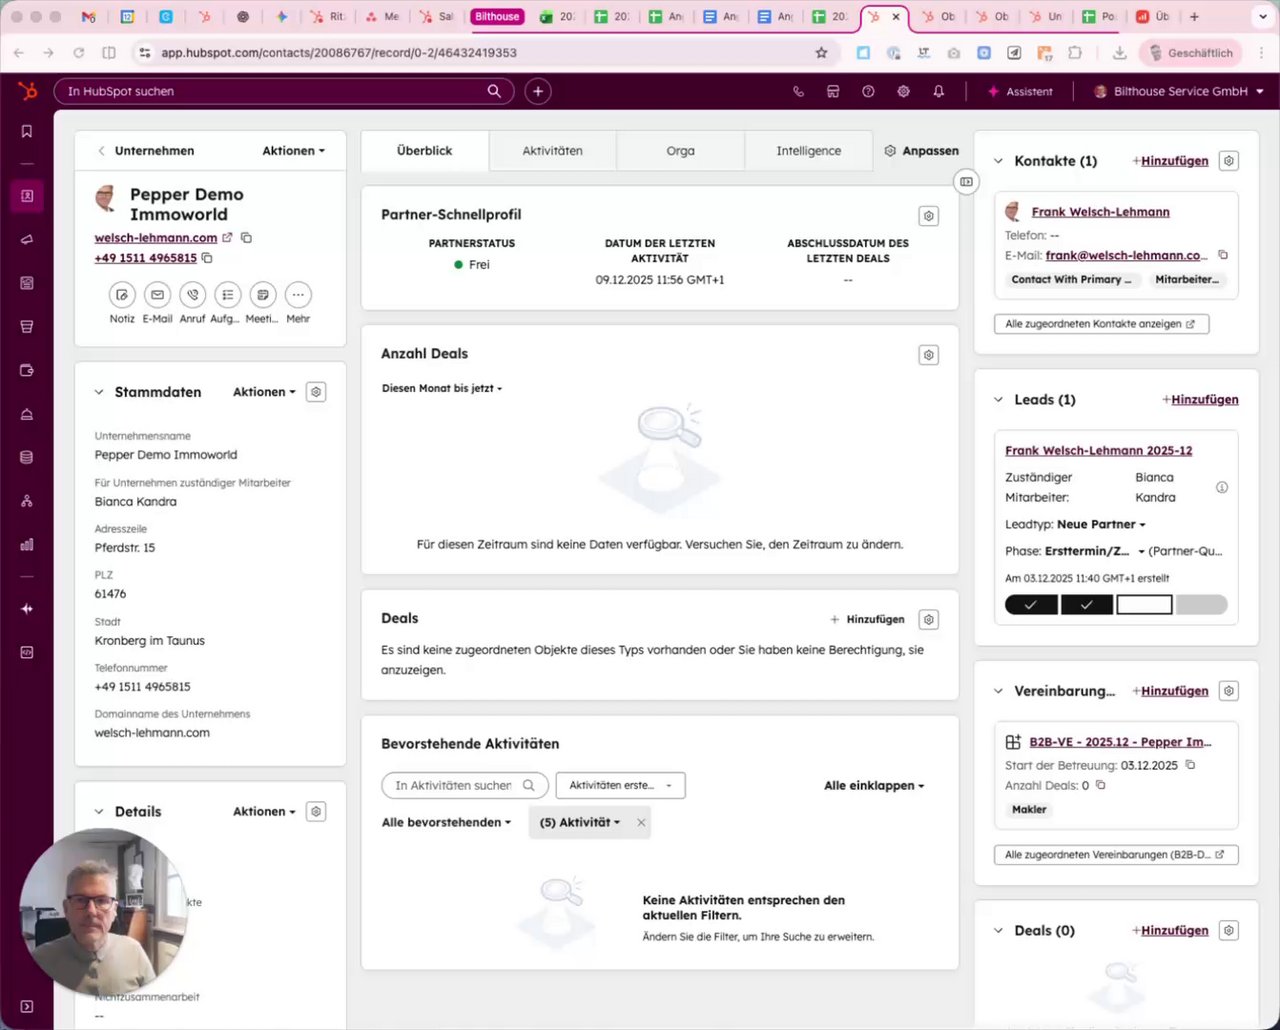Open the data management database sidebar icon
The width and height of the screenshot is (1280, 1030).
[27, 457]
